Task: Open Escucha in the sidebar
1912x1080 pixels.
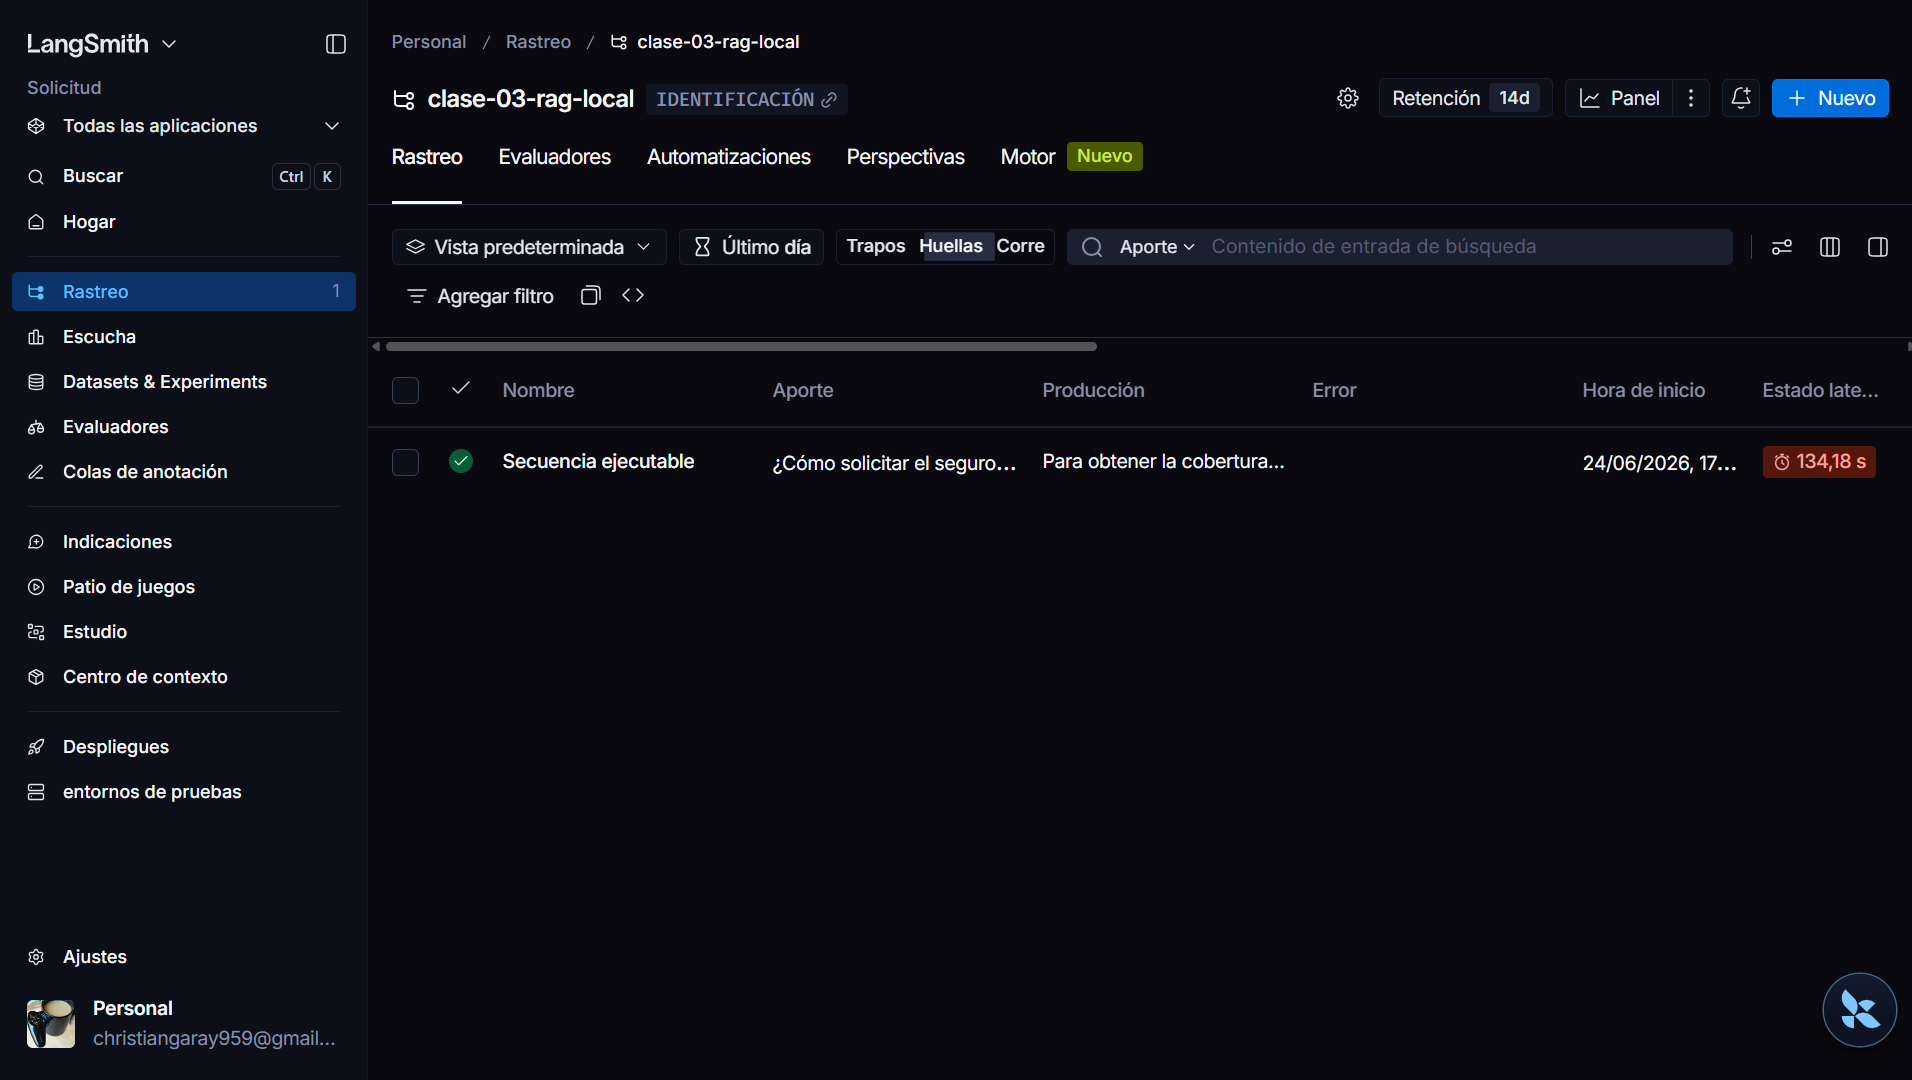Action: (x=184, y=337)
